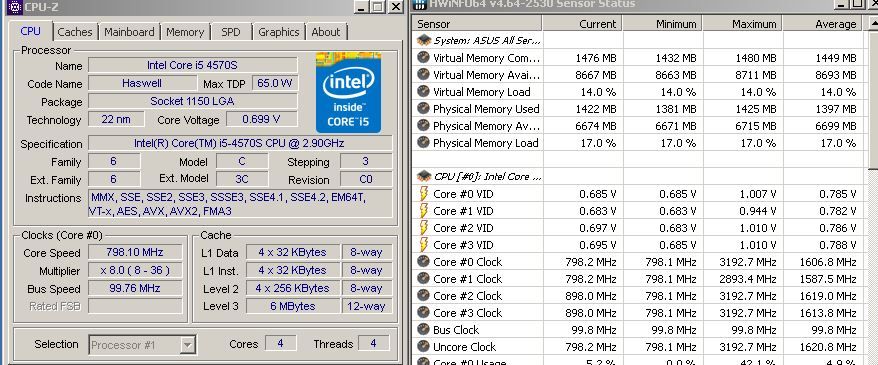Click the Physical Memory Available row icon

(x=423, y=125)
